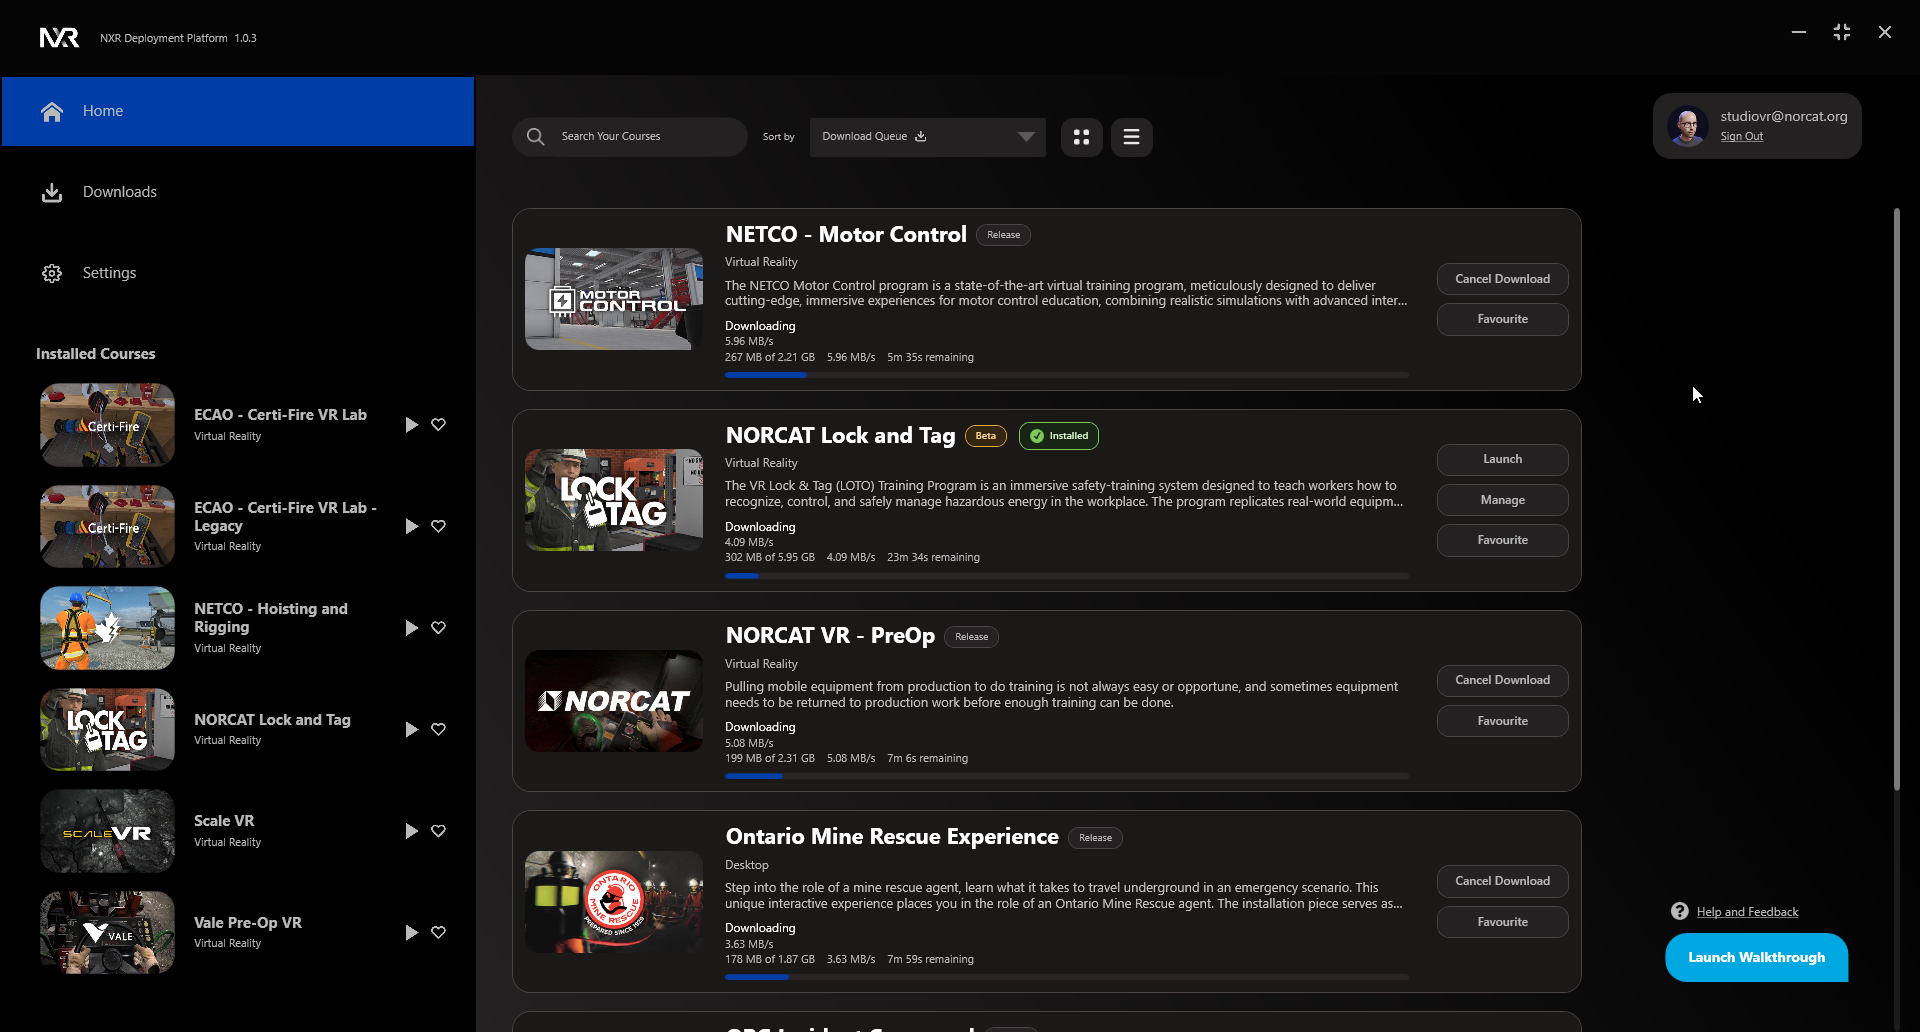This screenshot has width=1920, height=1032.
Task: Toggle heart for sidebar NORCAT Lock and Tag
Action: 438,729
